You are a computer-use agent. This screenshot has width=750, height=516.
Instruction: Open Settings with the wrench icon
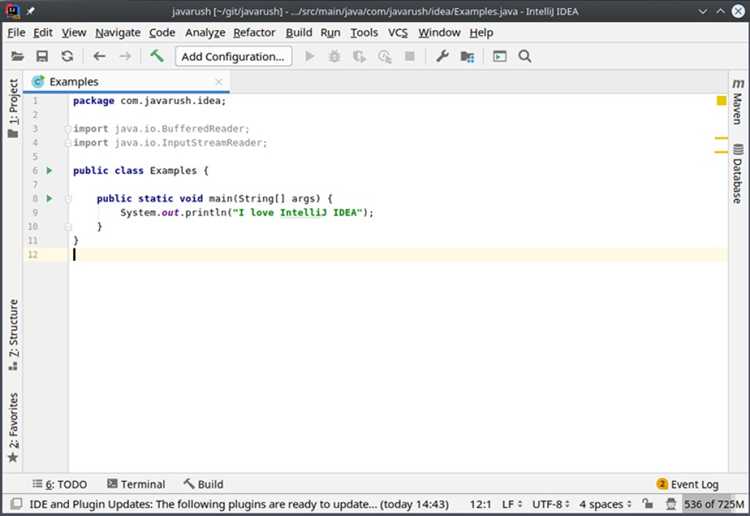[442, 56]
